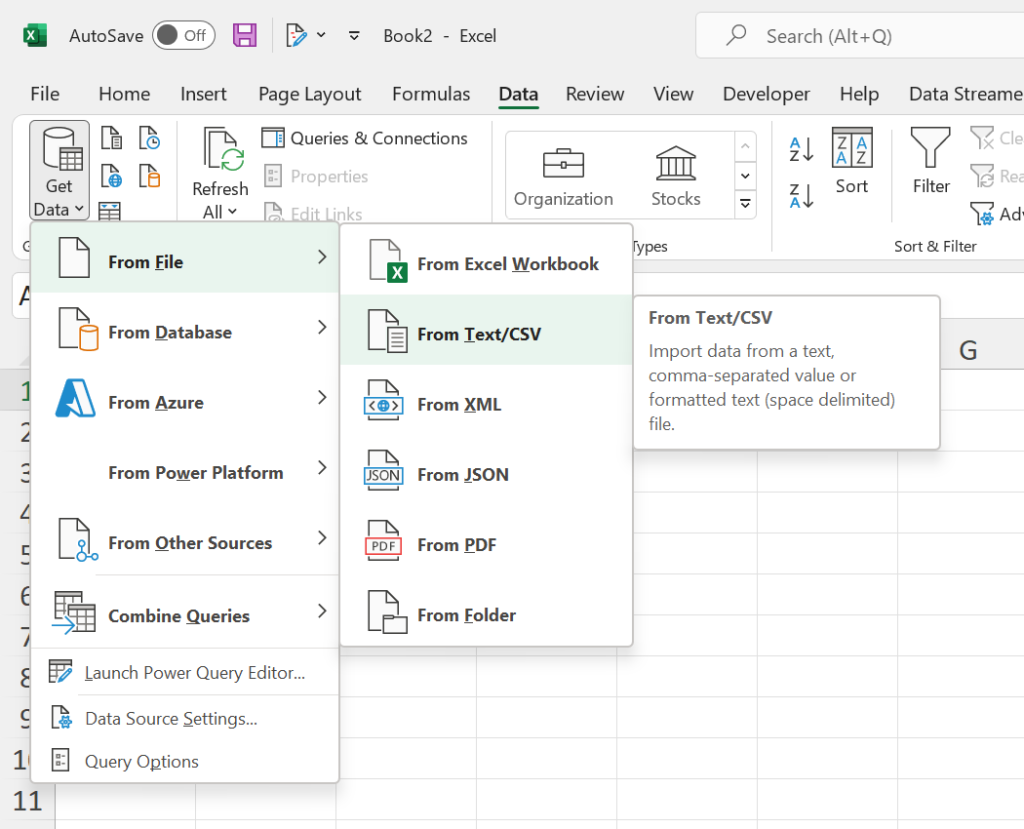Click the From Web document icon

coord(111,174)
